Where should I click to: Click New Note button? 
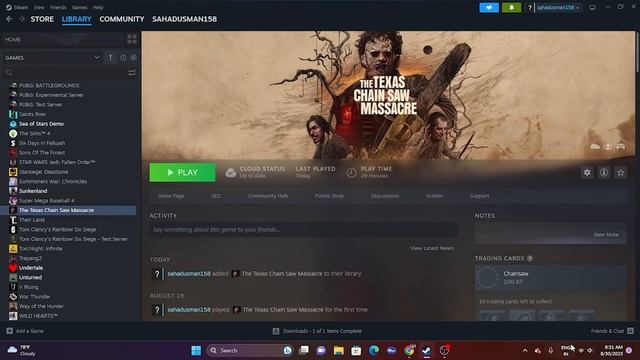(x=606, y=235)
